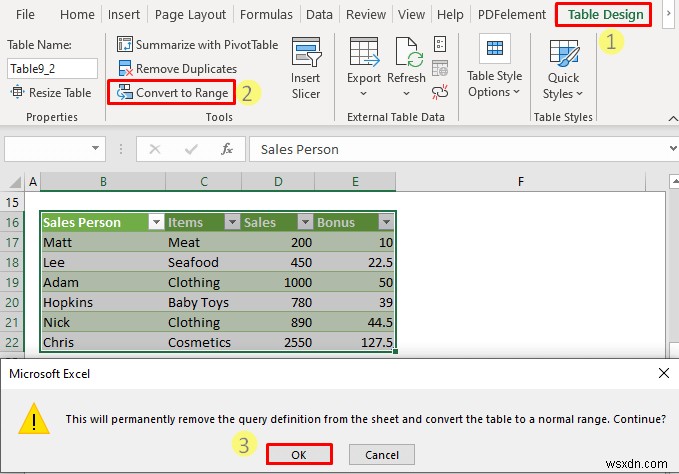This screenshot has width=679, height=474.
Task: Click Cancel in the confirmation dialog
Action: pyautogui.click(x=382, y=455)
